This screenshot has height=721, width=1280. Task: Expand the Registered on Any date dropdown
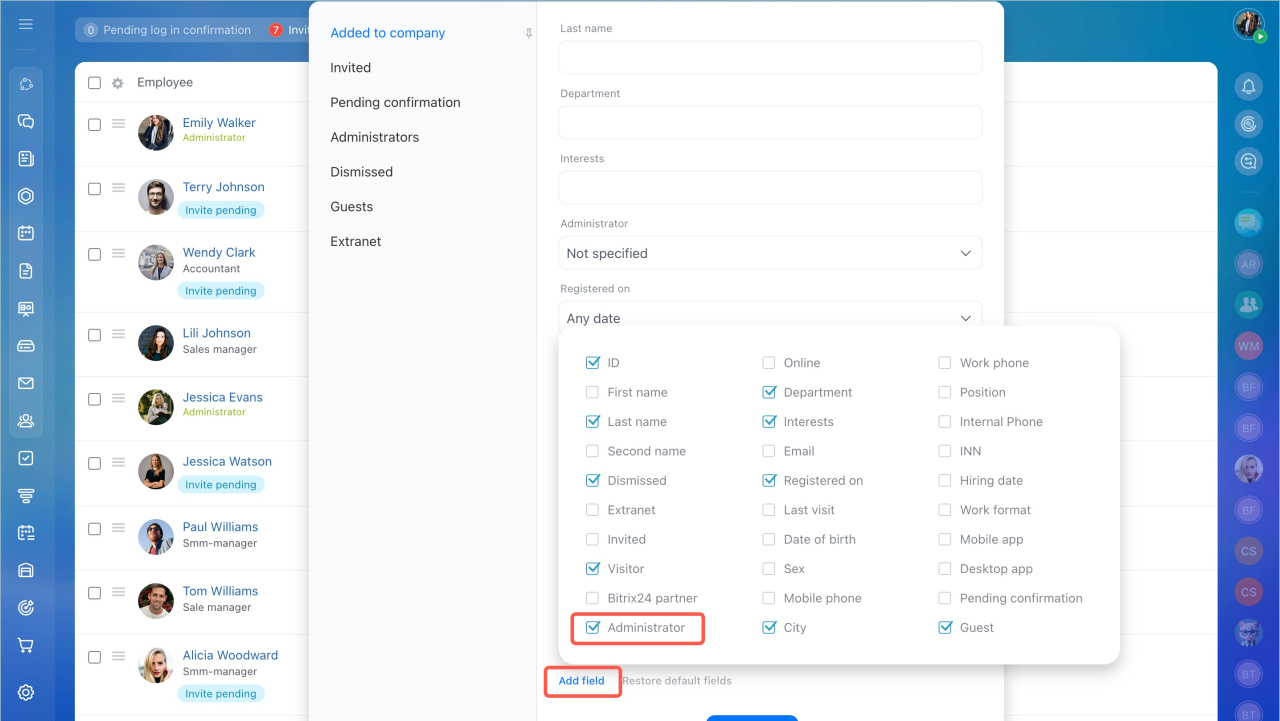770,318
